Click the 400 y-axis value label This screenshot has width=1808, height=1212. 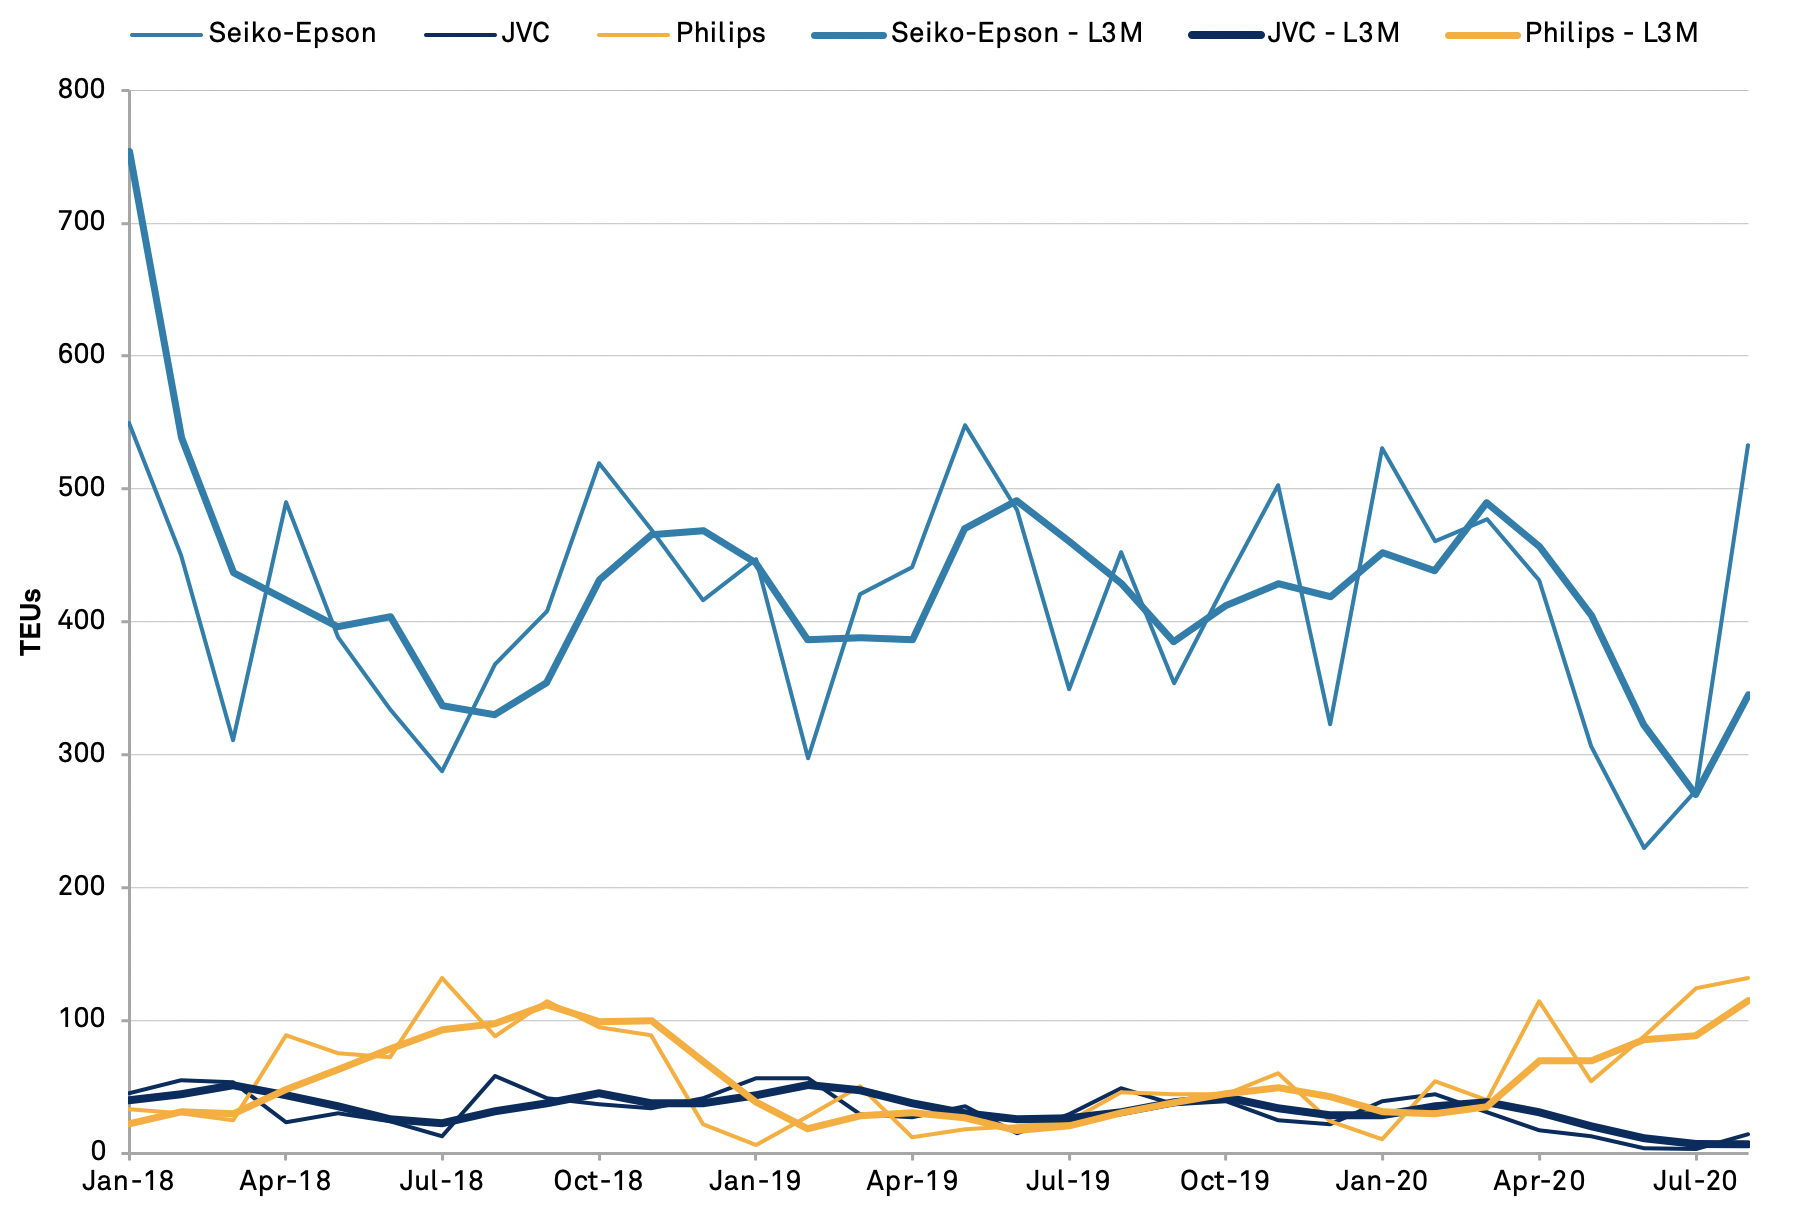(x=84, y=621)
